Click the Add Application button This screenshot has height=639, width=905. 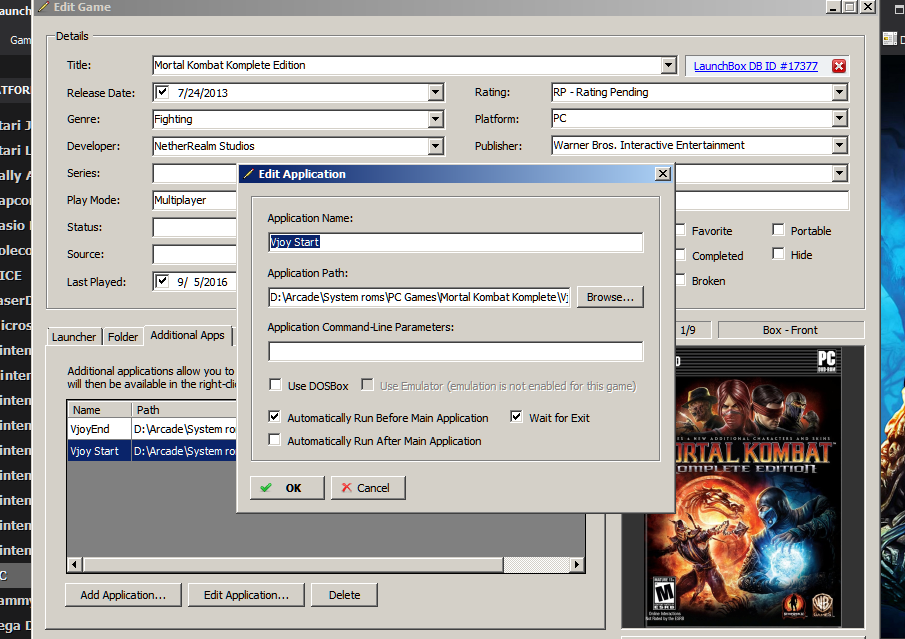tap(123, 595)
